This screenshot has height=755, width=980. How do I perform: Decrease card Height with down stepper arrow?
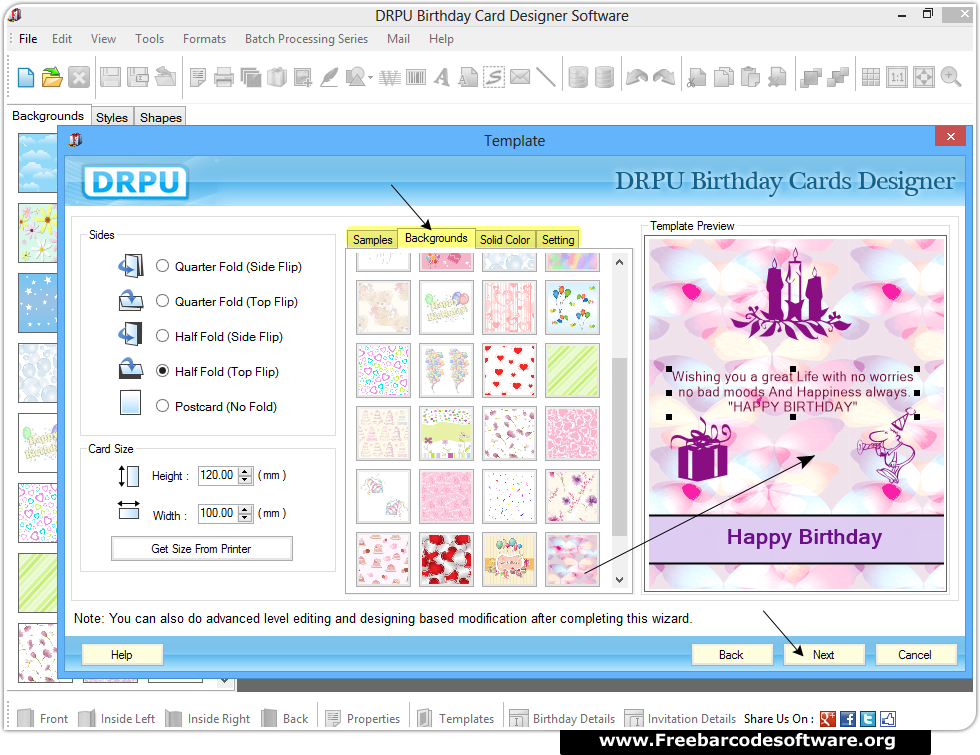[x=246, y=479]
